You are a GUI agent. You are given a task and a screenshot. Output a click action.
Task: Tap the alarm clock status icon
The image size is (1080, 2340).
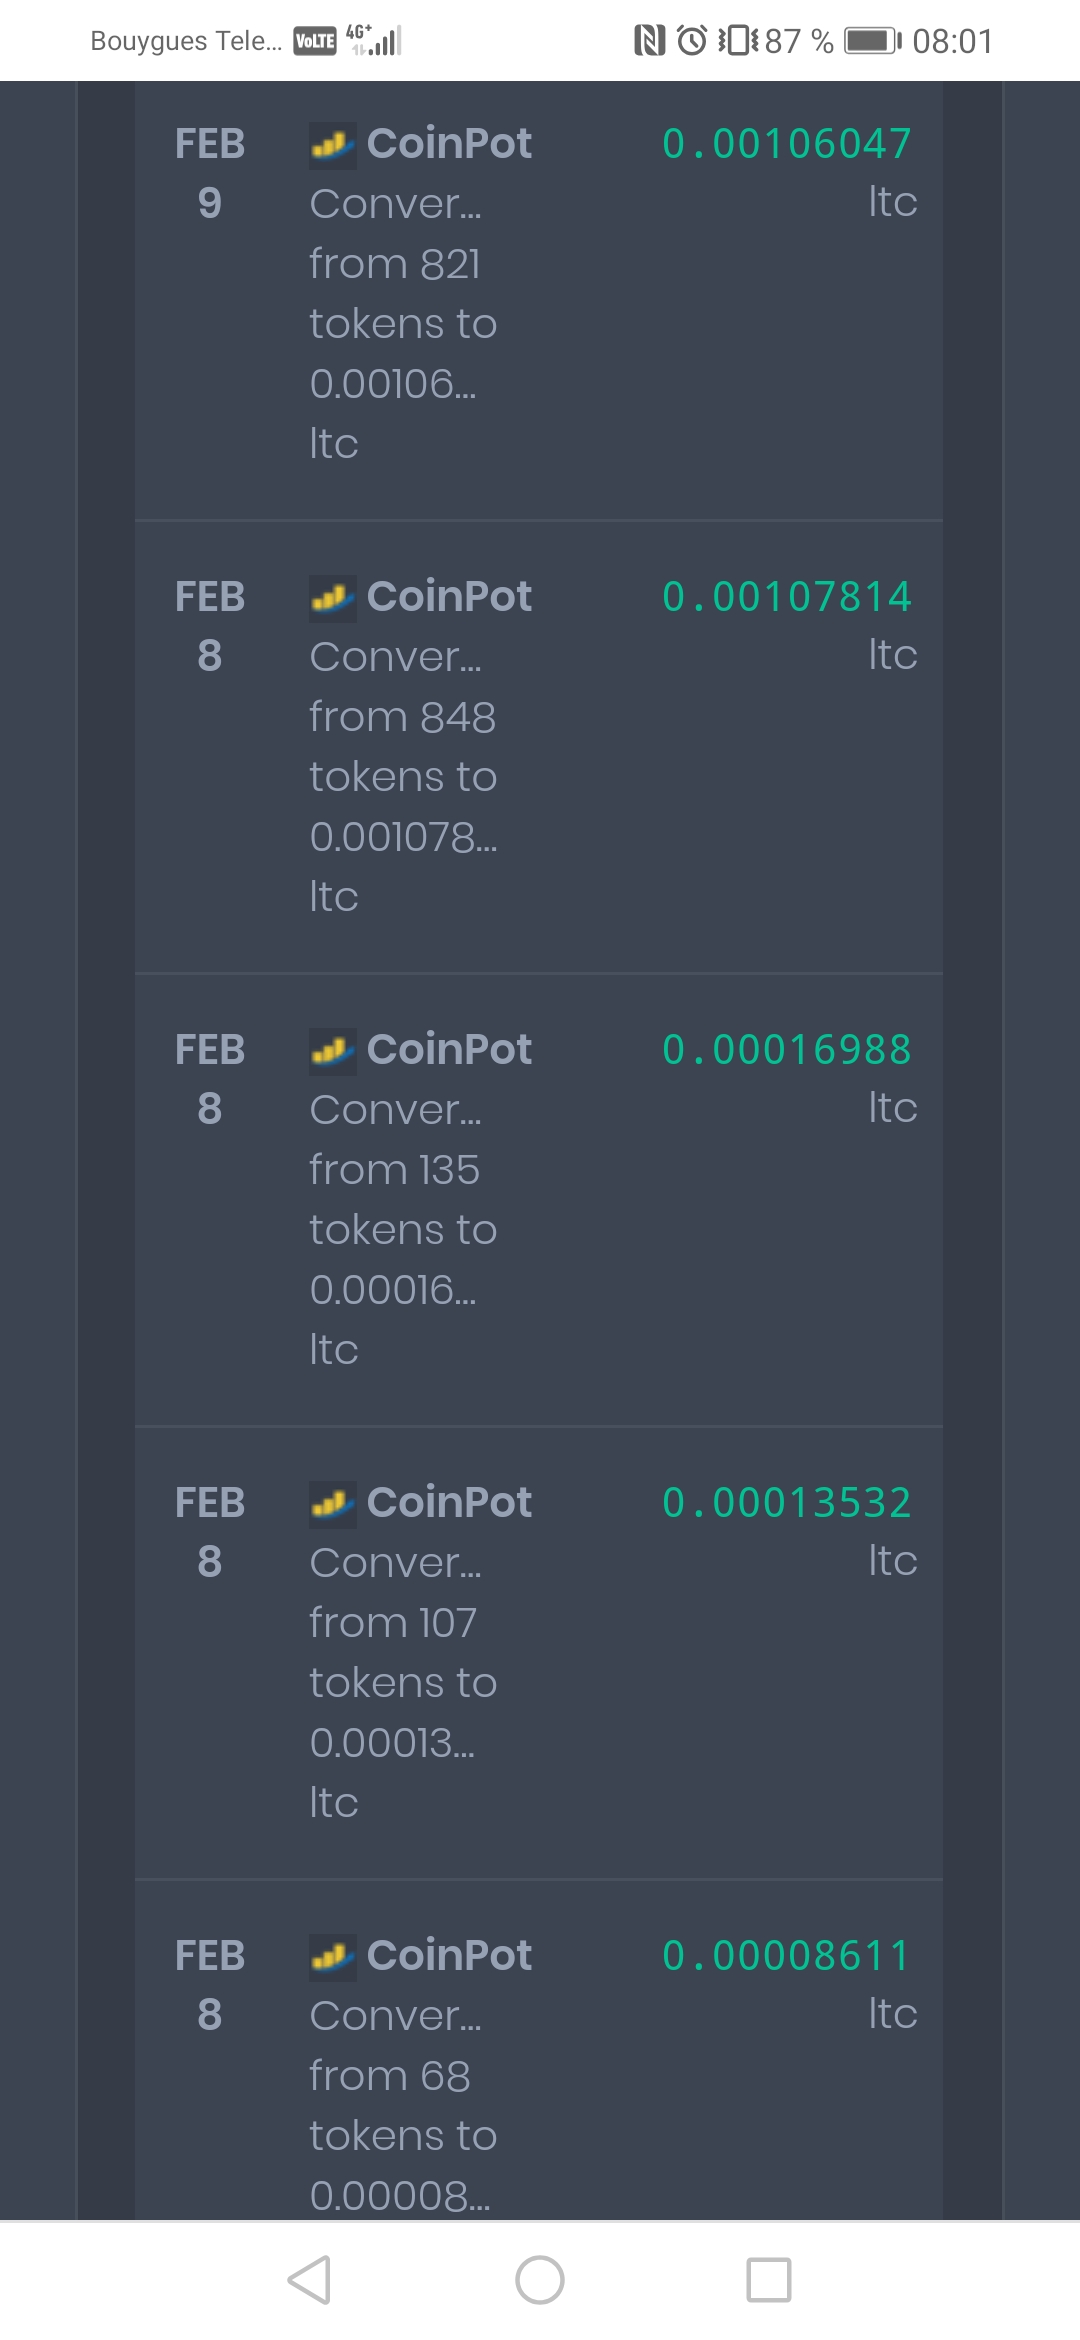[x=692, y=40]
